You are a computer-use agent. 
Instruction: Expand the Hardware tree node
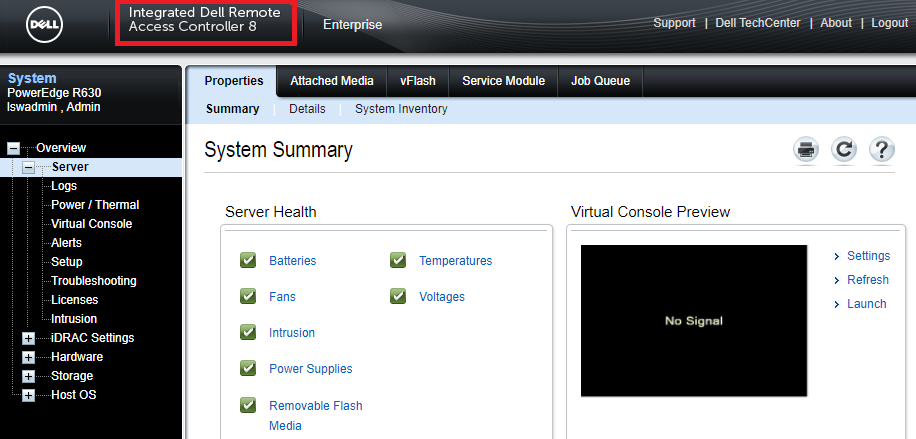(x=29, y=357)
